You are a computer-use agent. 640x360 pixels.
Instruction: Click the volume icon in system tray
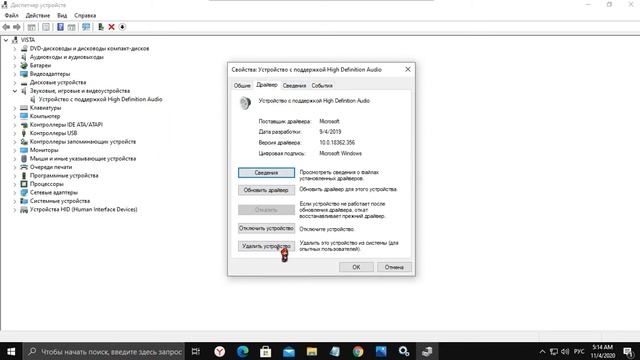(x=565, y=351)
